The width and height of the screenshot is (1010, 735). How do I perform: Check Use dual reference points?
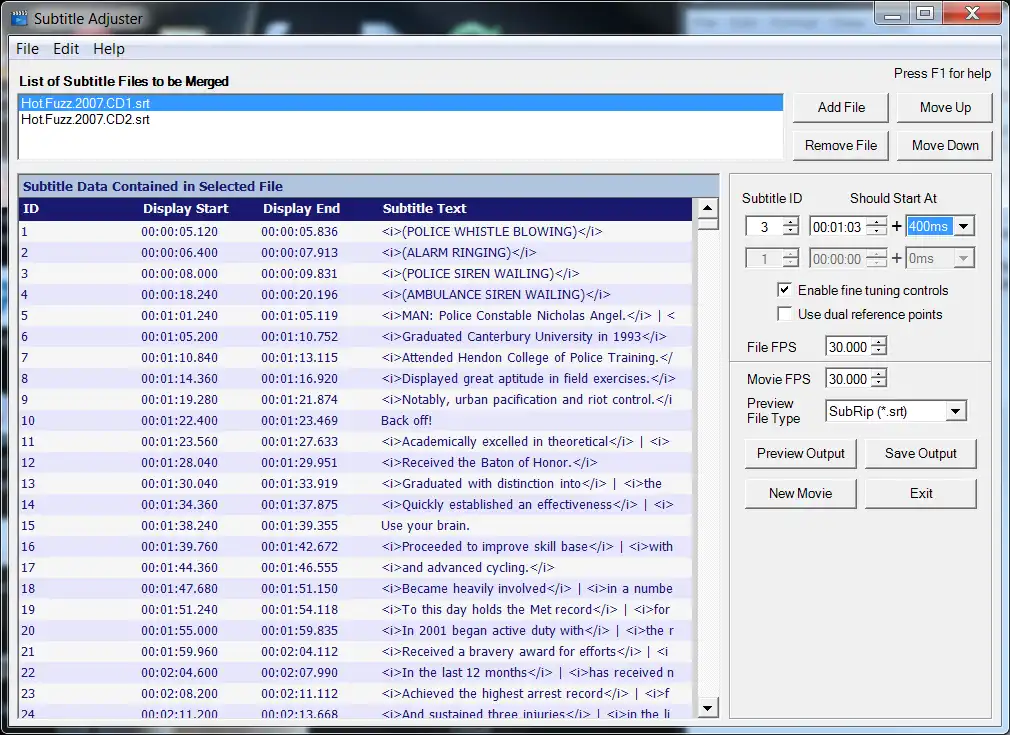pos(784,314)
